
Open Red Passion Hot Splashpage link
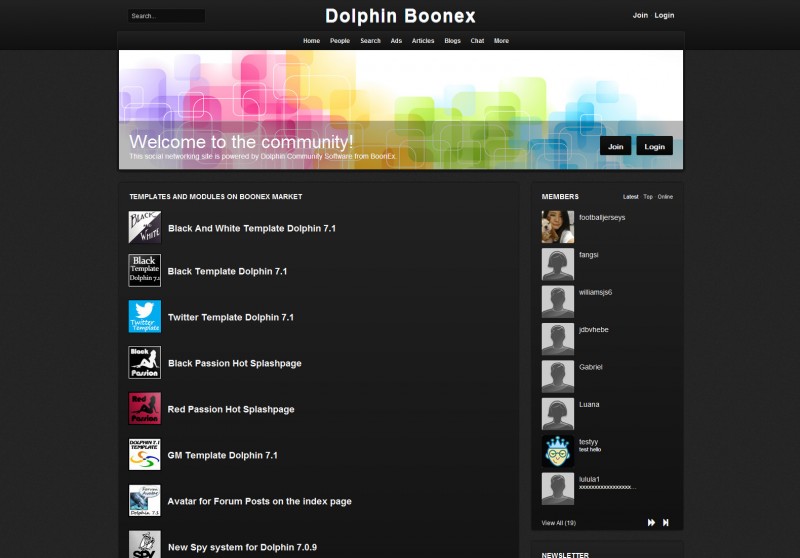(231, 409)
